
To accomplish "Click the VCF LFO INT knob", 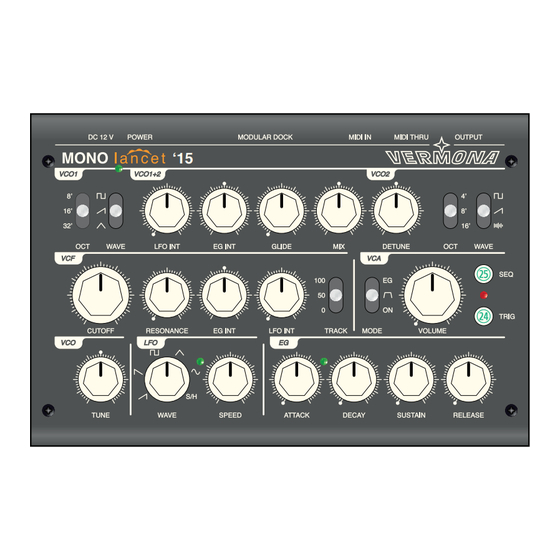I will coord(281,295).
